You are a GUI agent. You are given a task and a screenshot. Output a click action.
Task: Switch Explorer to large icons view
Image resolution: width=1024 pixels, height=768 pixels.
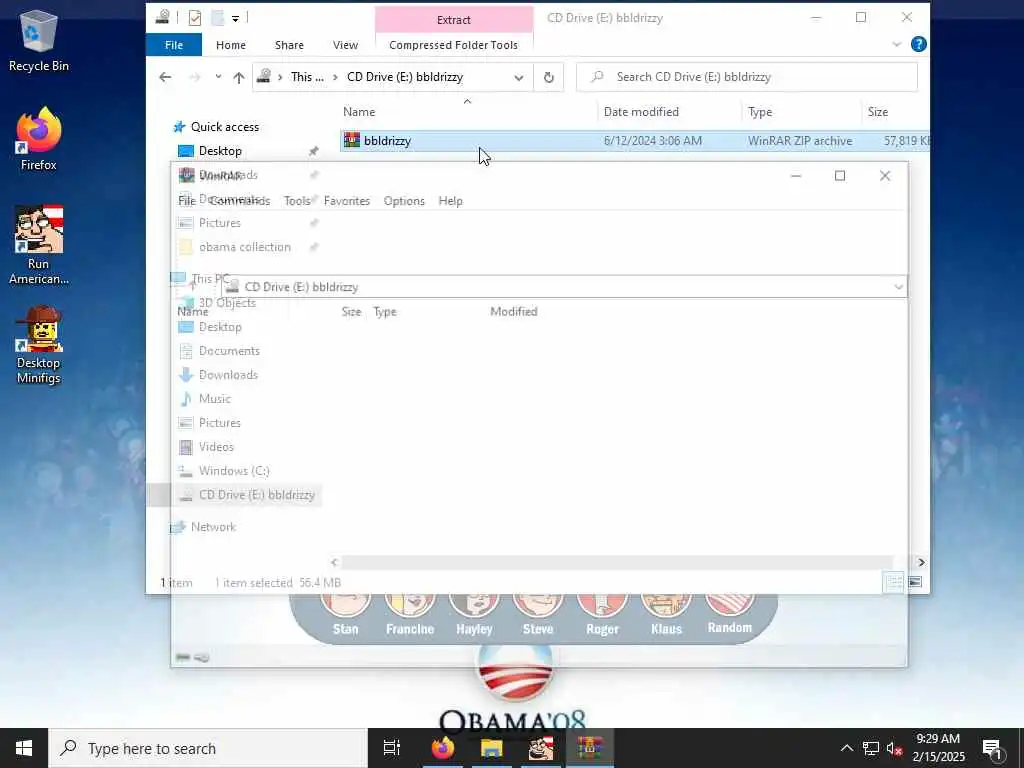pos(916,582)
